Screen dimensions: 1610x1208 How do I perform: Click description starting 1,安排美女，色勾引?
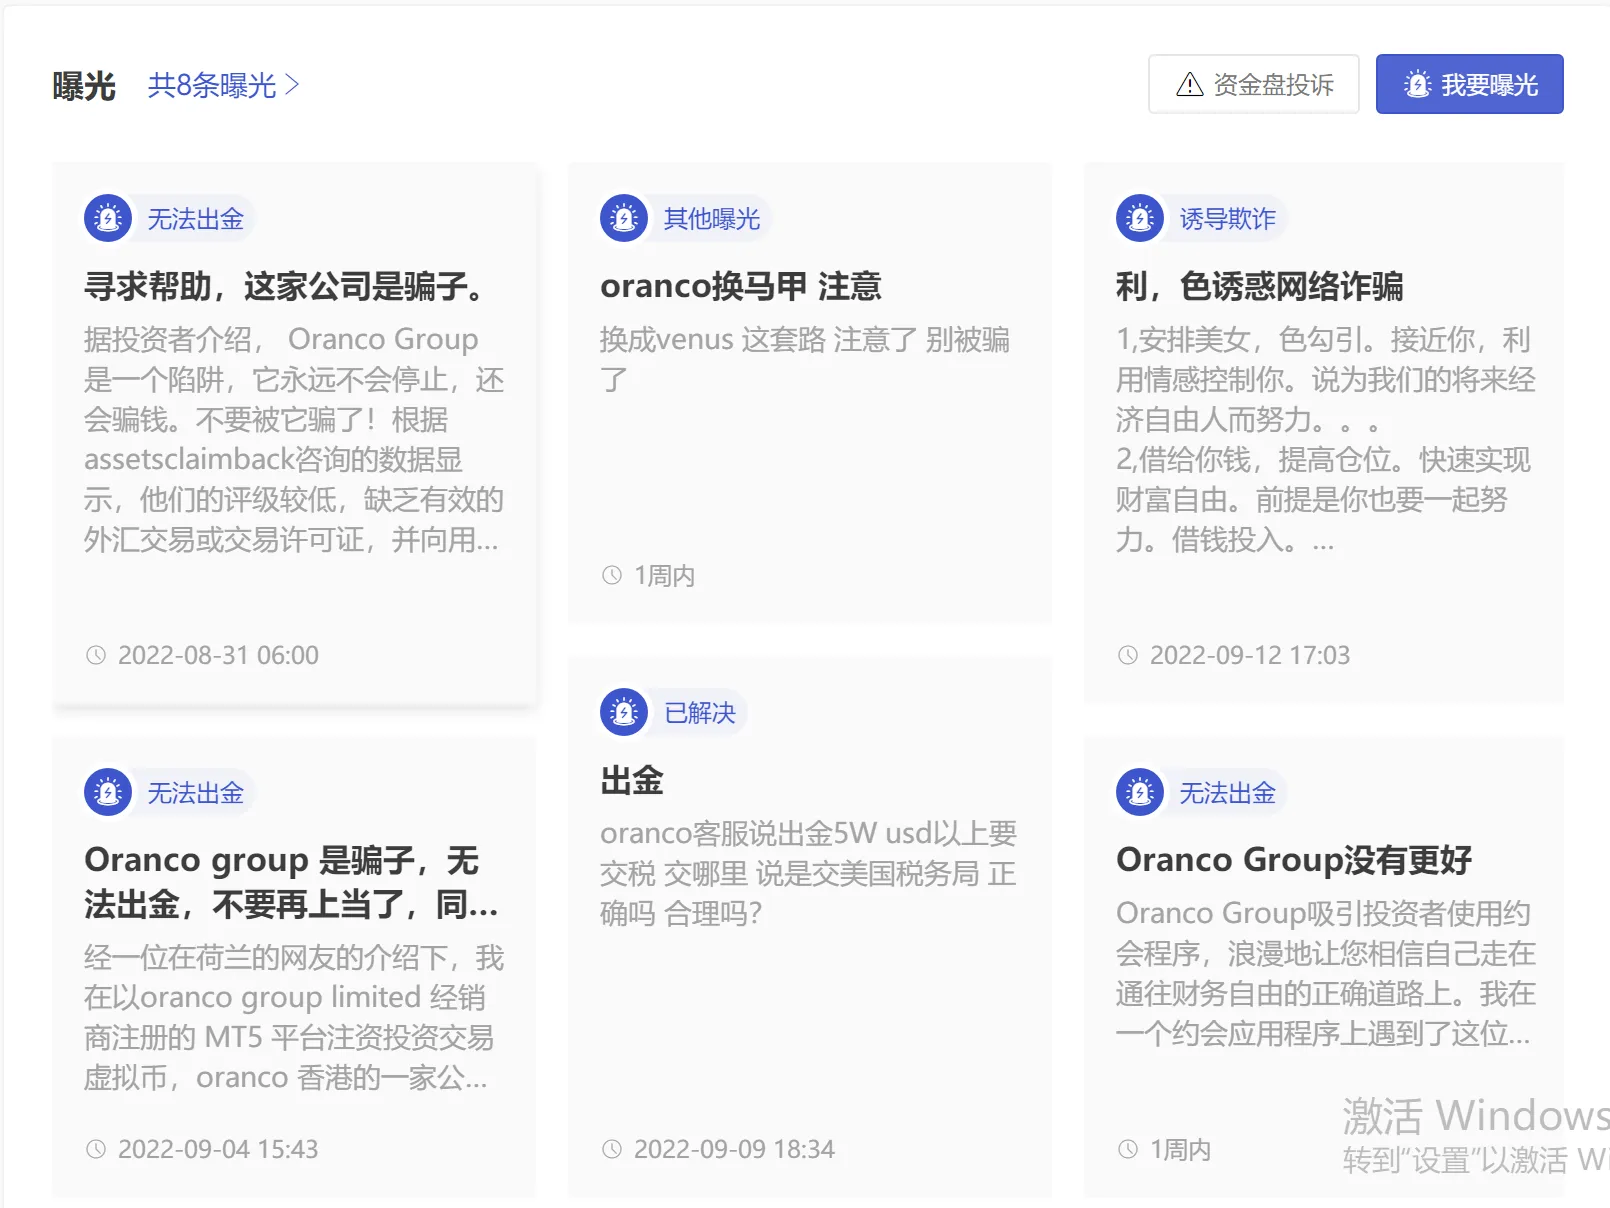[x=1325, y=440]
